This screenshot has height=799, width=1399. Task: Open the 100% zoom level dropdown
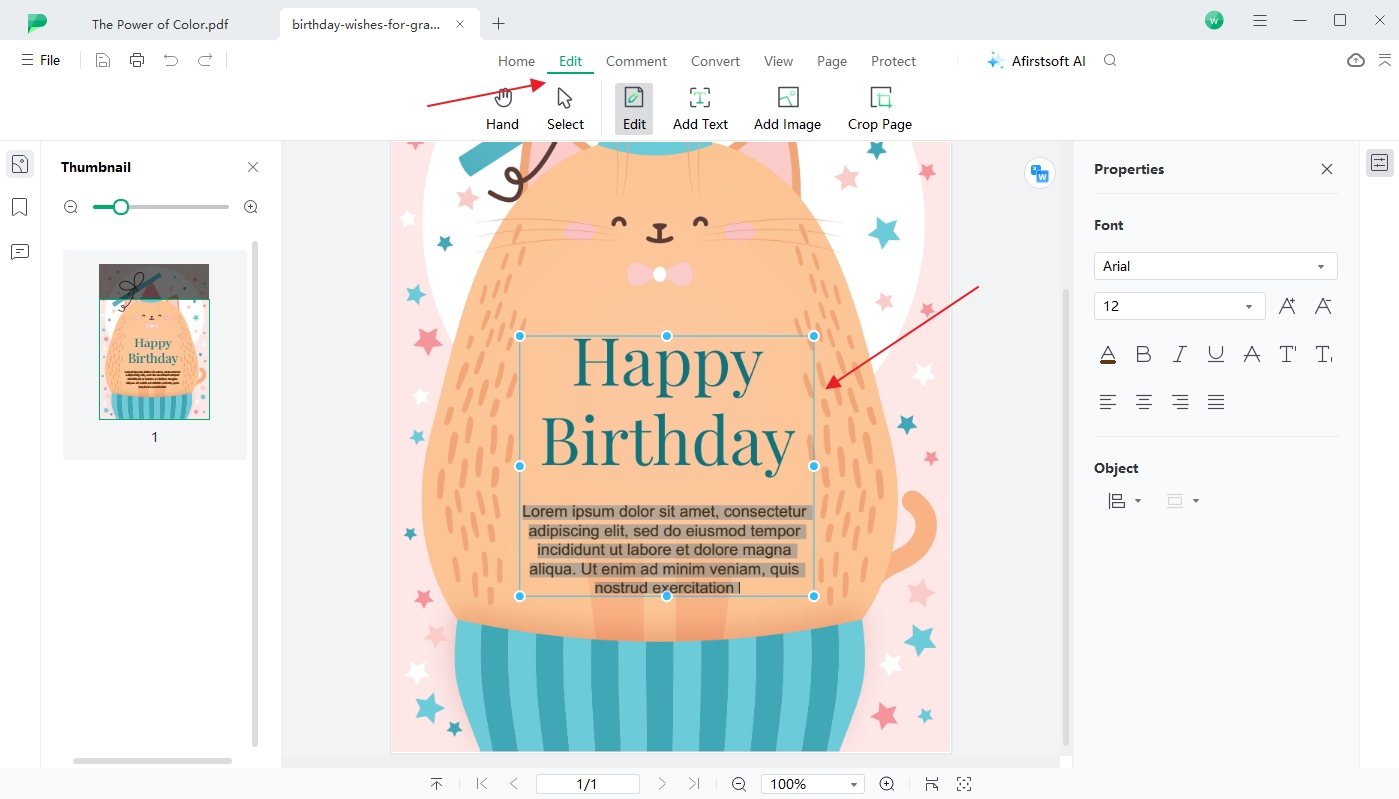[x=812, y=784]
